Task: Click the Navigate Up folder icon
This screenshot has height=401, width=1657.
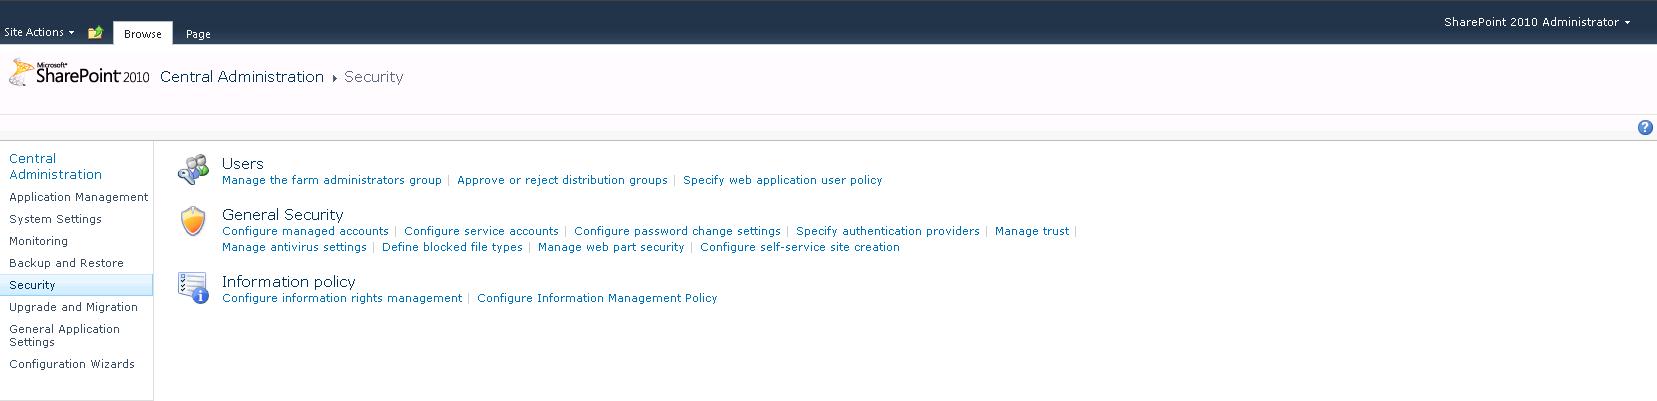Action: pyautogui.click(x=95, y=33)
